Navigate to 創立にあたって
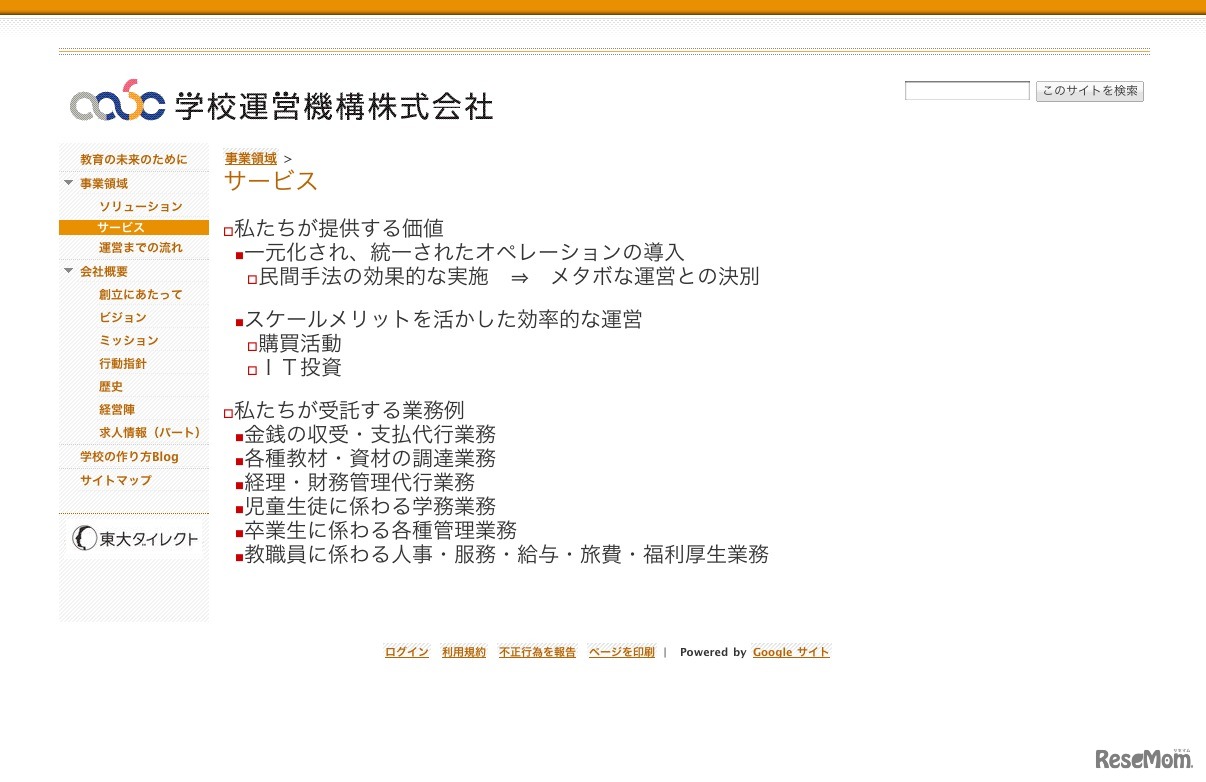The height and width of the screenshot is (782, 1206). point(140,294)
